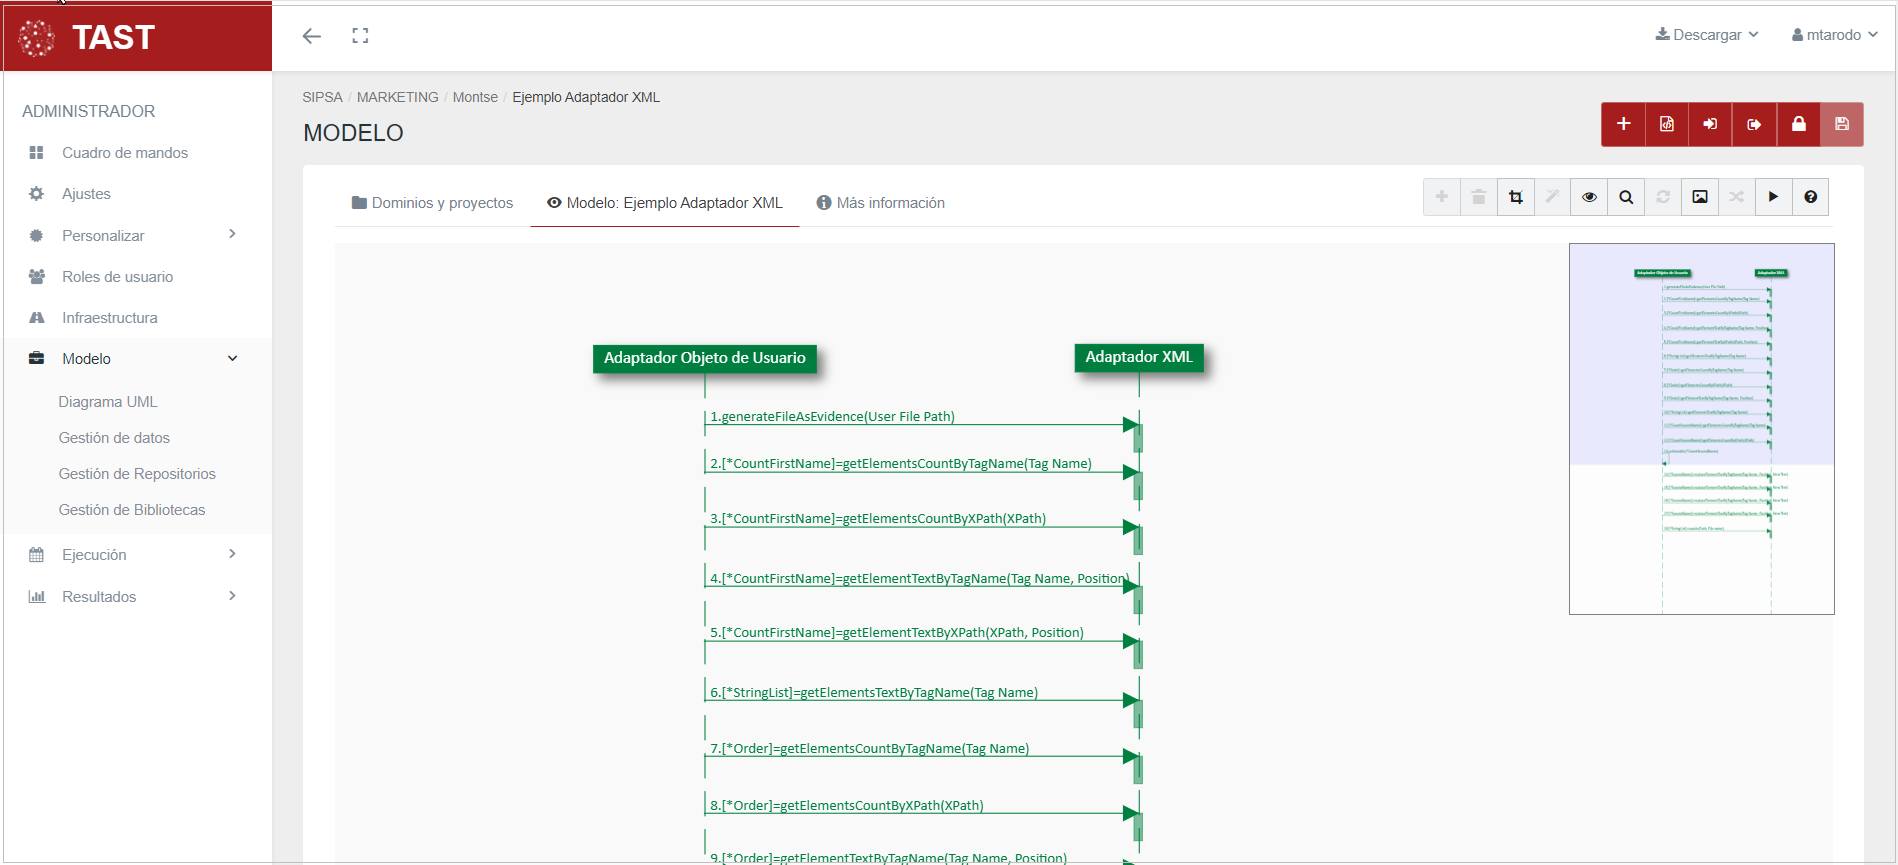Open help with the question mark icon
Image resolution: width=1898 pixels, height=865 pixels.
tap(1810, 197)
